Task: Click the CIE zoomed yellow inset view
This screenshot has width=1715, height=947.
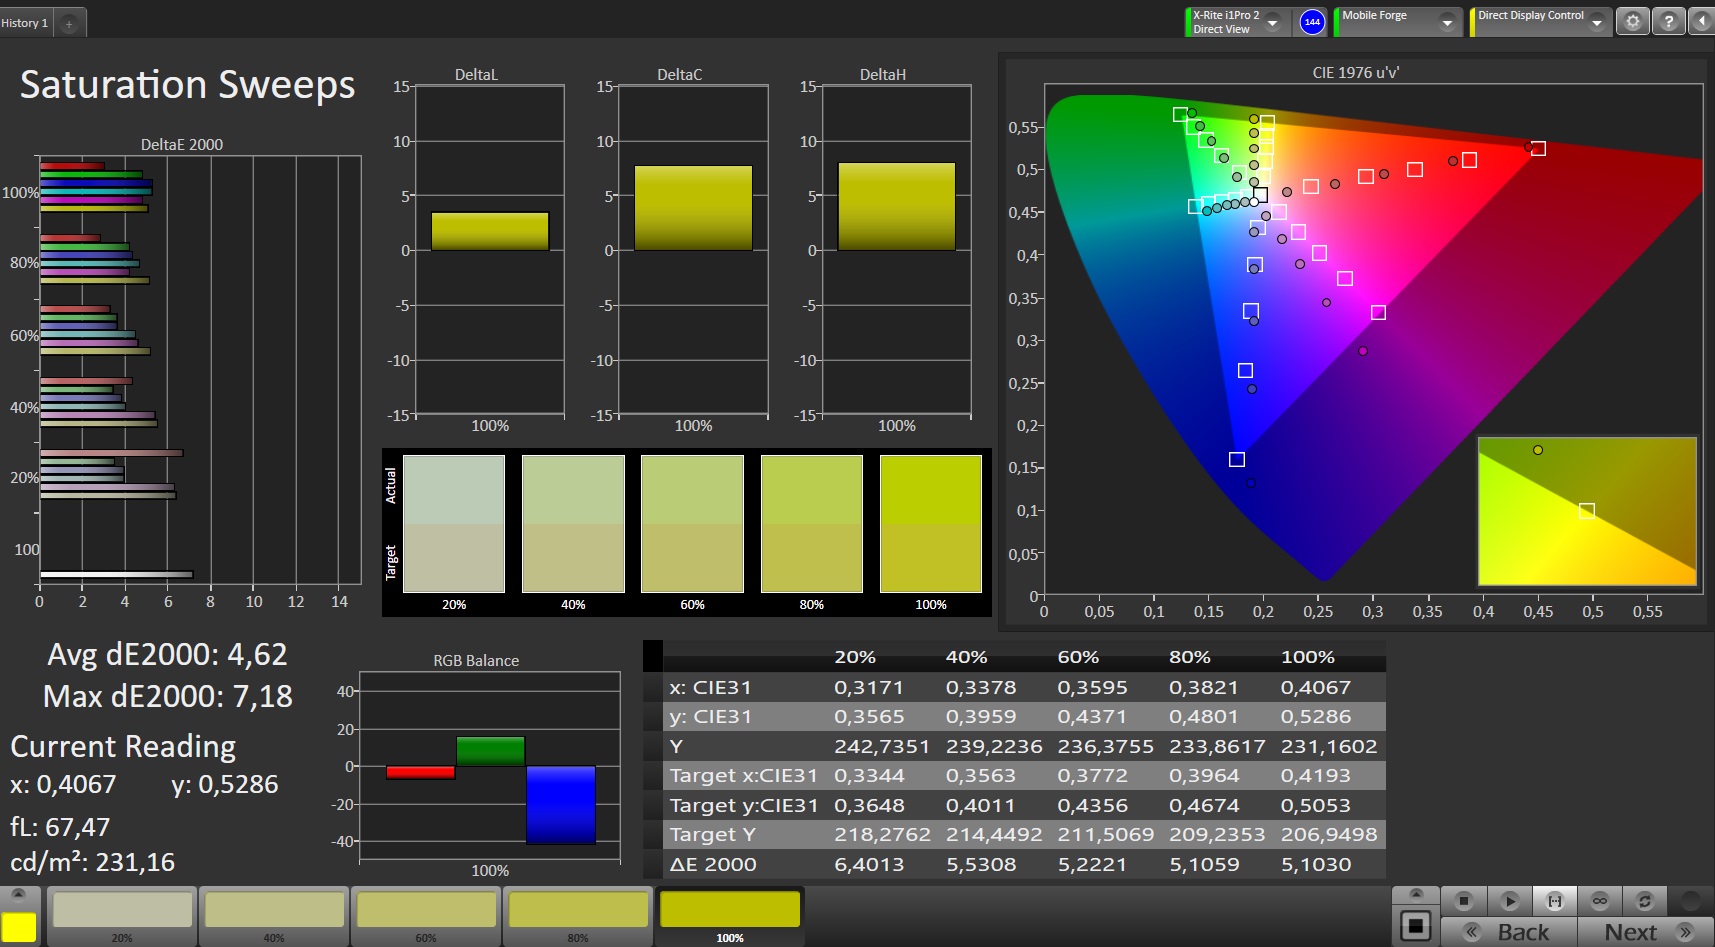Action: [x=1587, y=511]
